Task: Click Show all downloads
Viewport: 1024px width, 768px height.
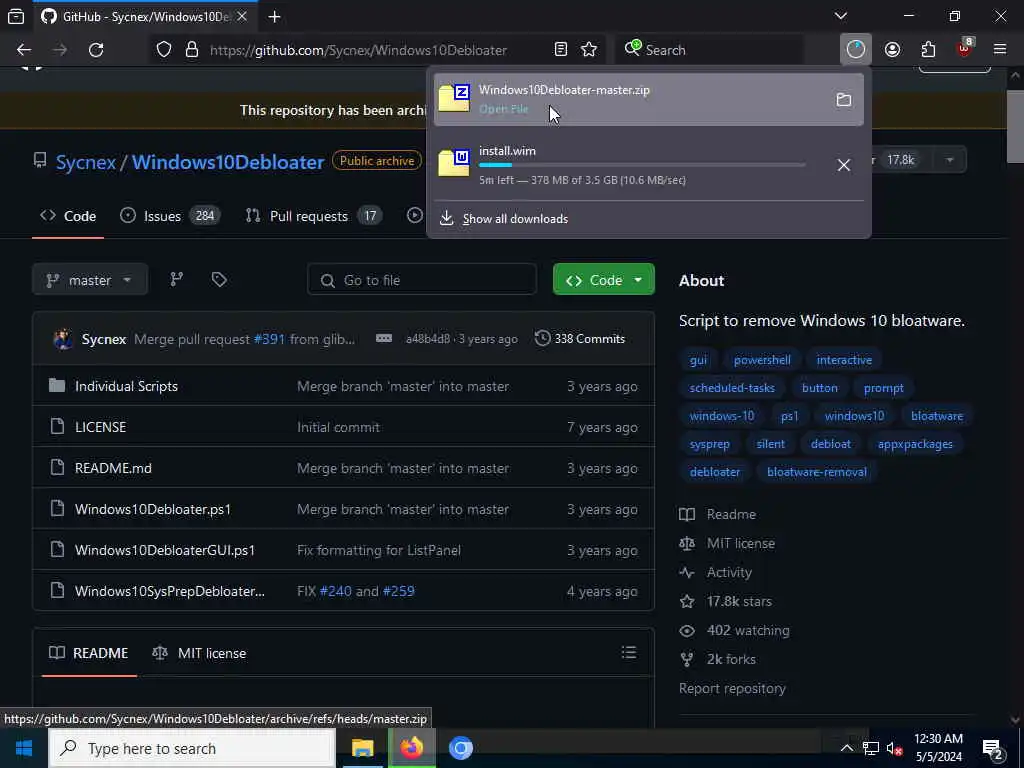Action: pos(515,219)
